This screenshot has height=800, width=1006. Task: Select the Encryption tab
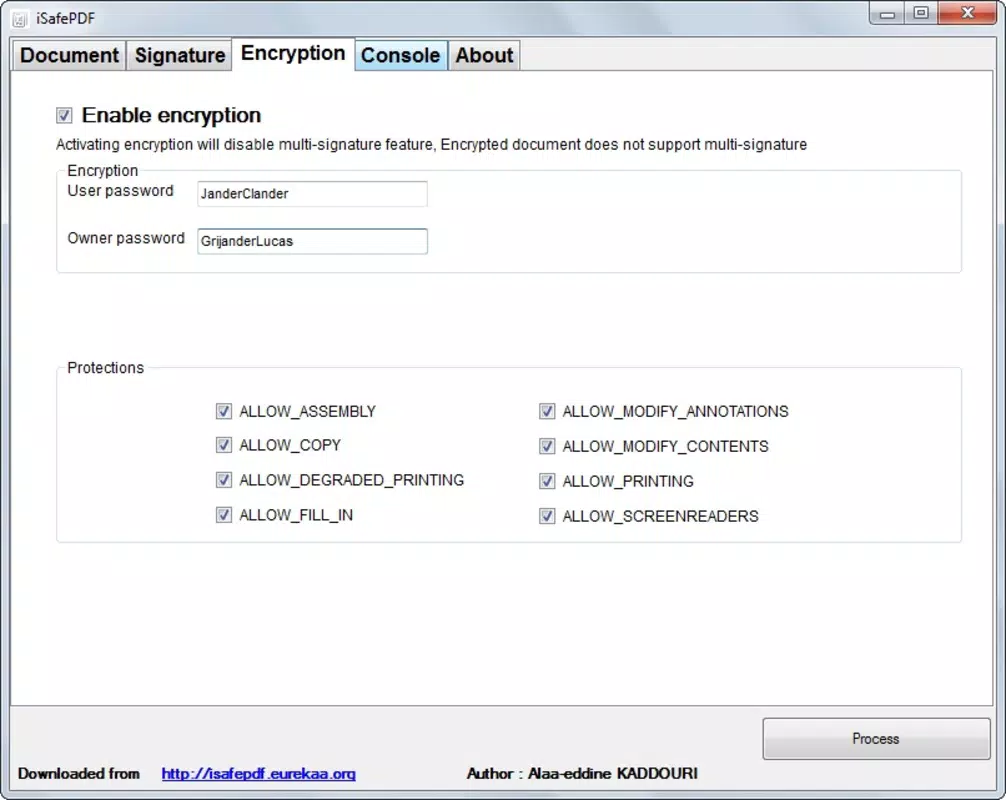pyautogui.click(x=293, y=53)
